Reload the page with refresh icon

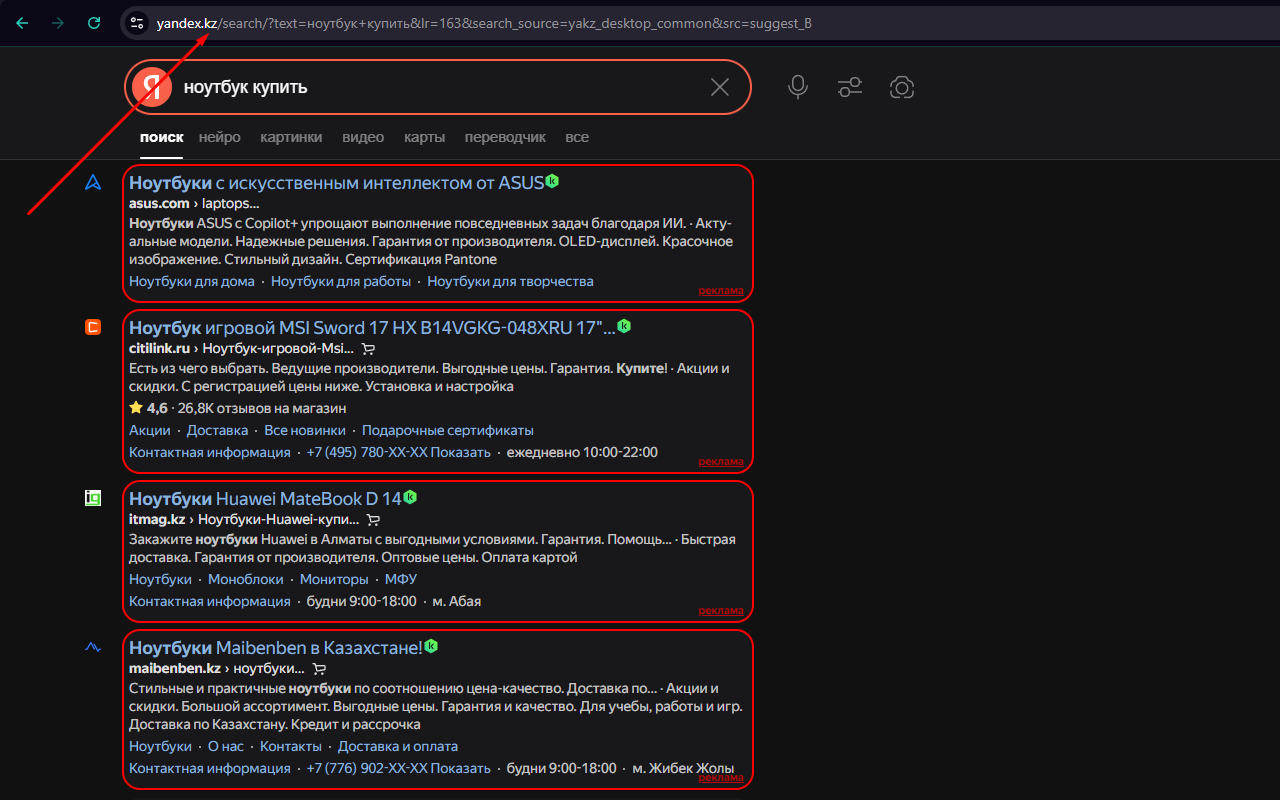coord(95,22)
